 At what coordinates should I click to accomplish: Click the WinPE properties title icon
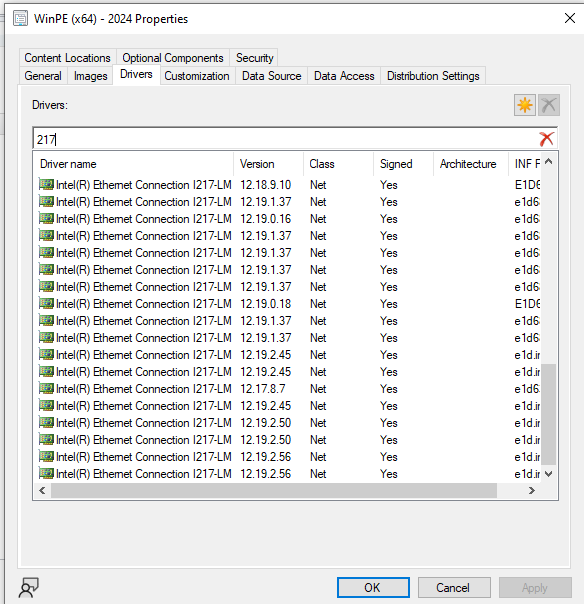tap(20, 18)
